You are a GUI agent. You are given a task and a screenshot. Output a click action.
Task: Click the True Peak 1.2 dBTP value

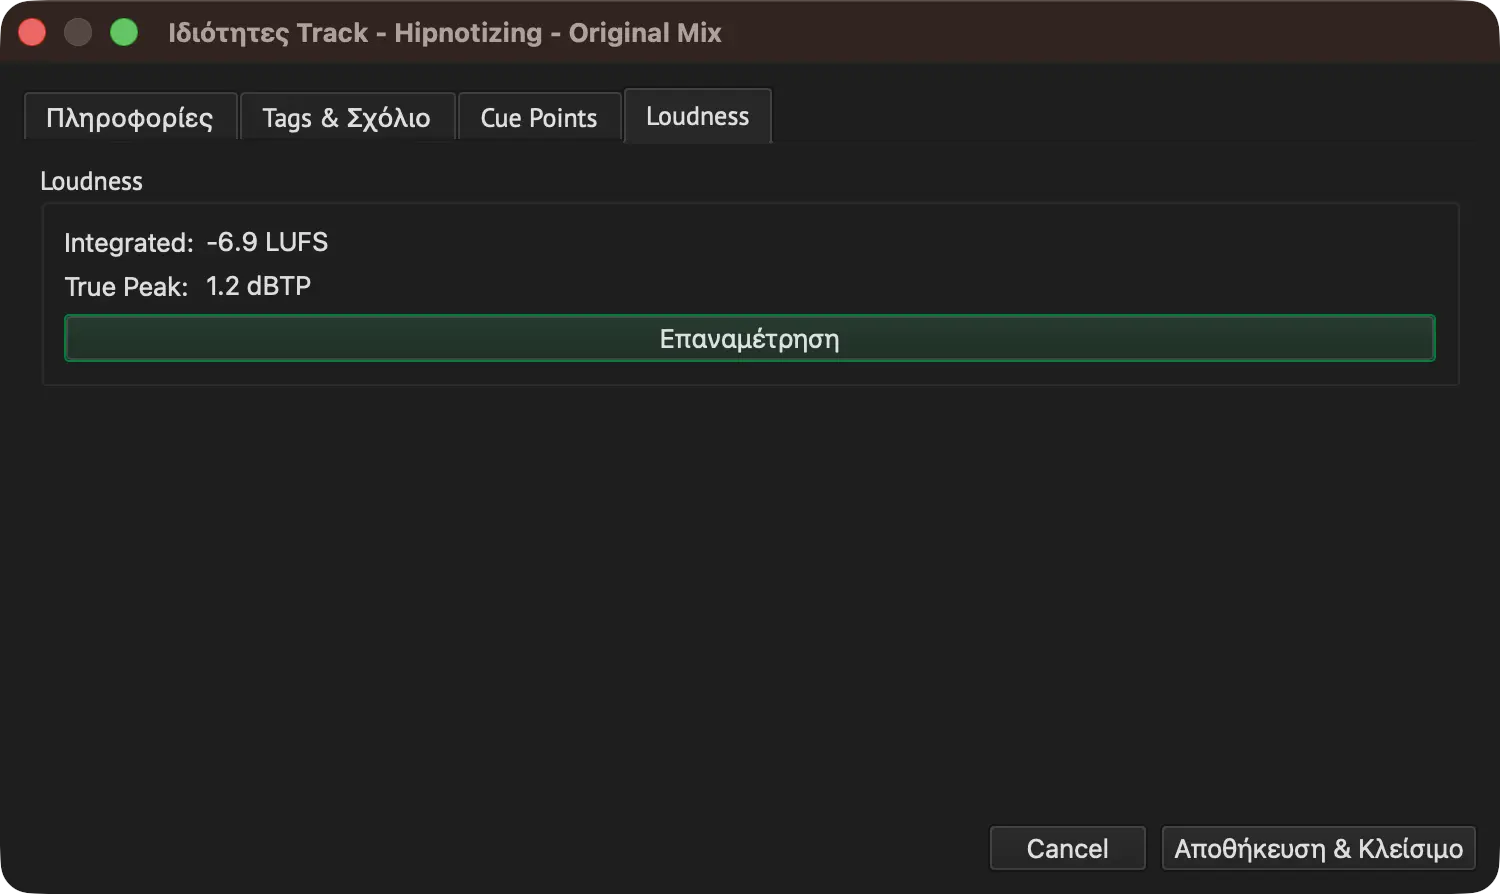[258, 286]
